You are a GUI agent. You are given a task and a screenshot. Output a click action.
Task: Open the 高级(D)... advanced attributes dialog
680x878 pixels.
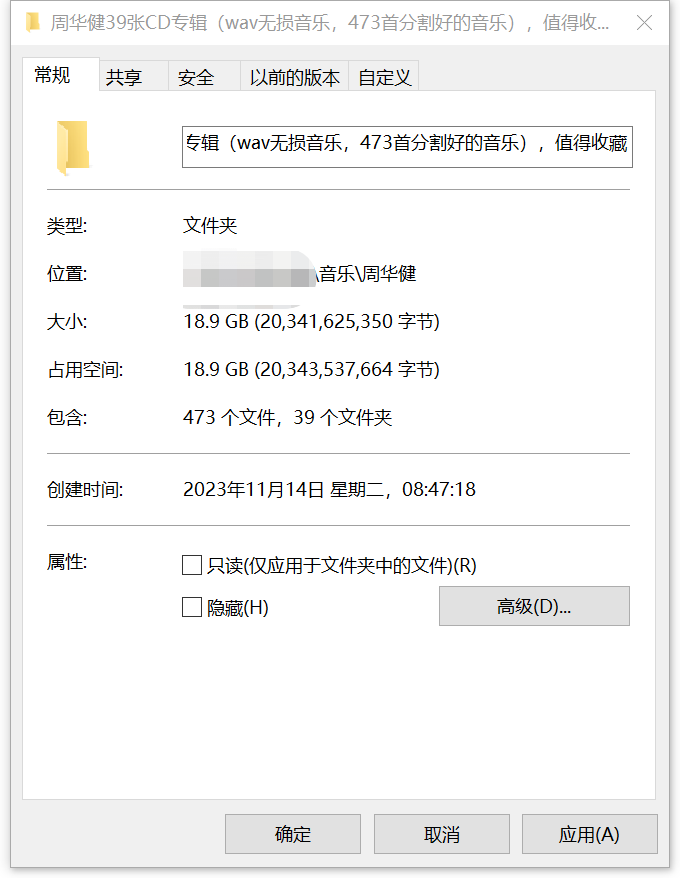point(534,606)
